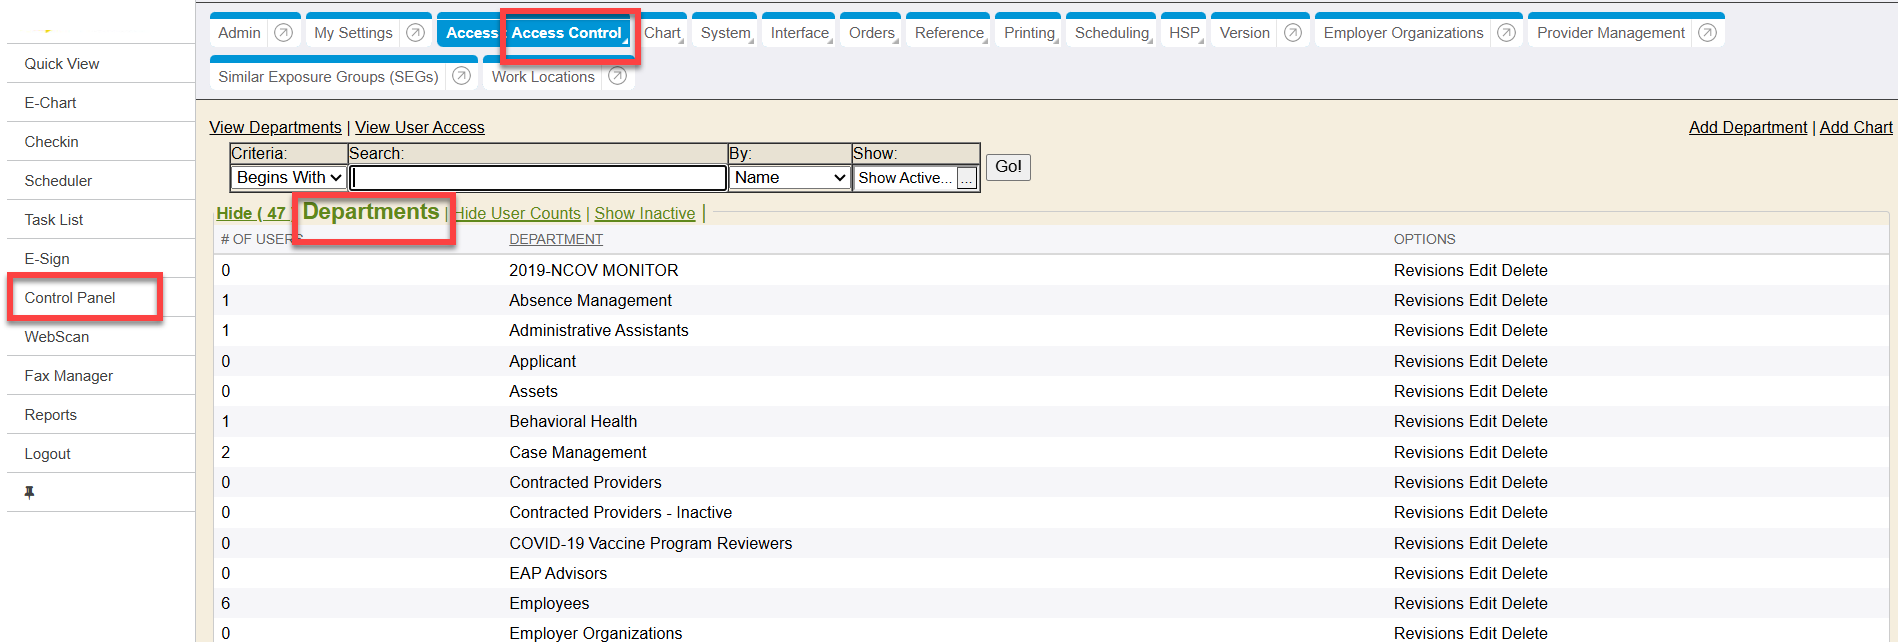The width and height of the screenshot is (1898, 642).
Task: Switch to the Scheduling tab
Action: pos(1111,33)
